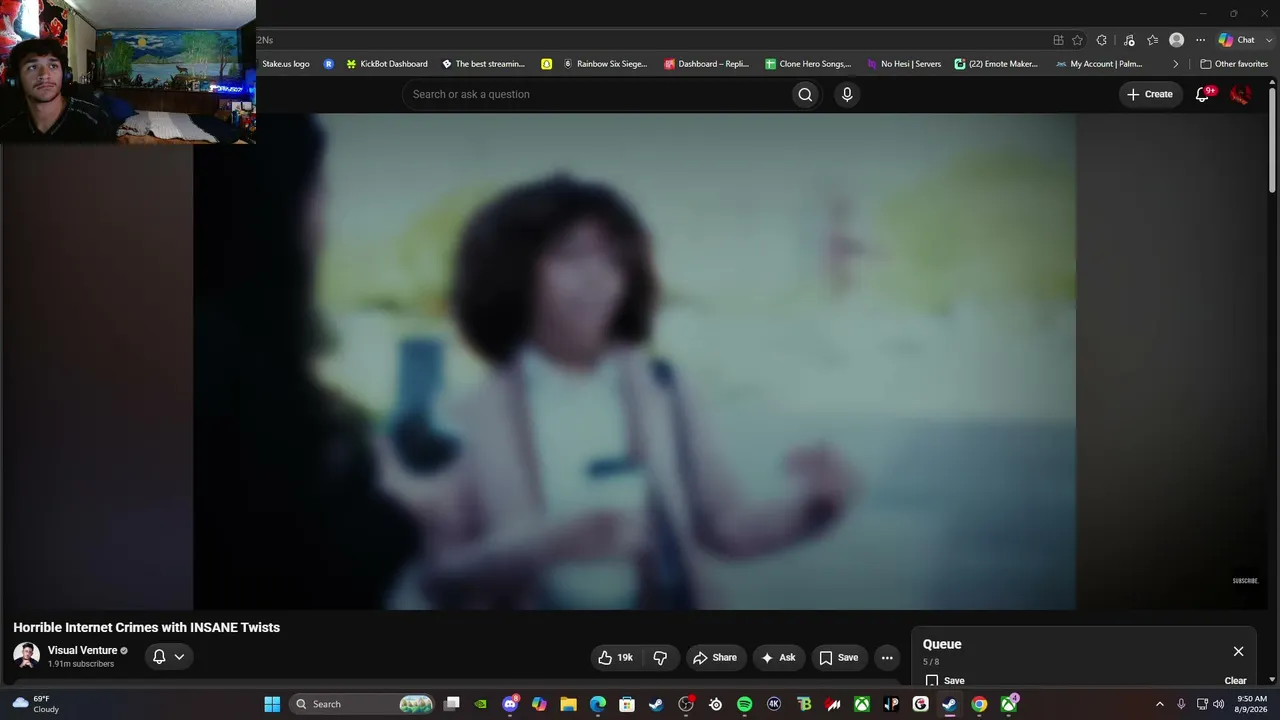The image size is (1280, 720).
Task: Open the split screen browser icon
Action: coord(1058,40)
